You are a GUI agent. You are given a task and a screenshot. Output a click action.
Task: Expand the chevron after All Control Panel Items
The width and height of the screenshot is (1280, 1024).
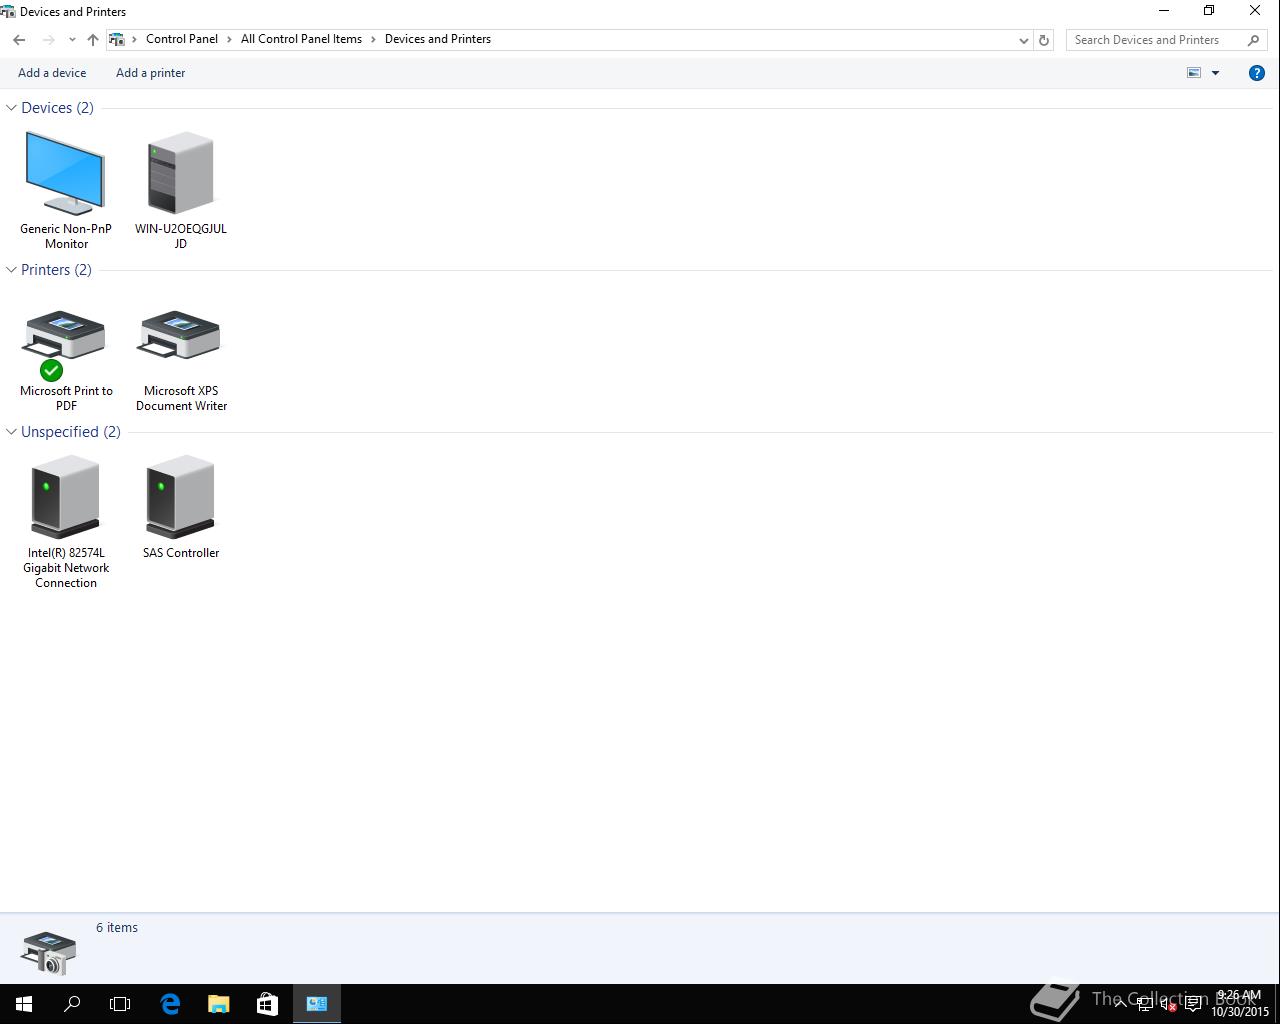(x=373, y=40)
